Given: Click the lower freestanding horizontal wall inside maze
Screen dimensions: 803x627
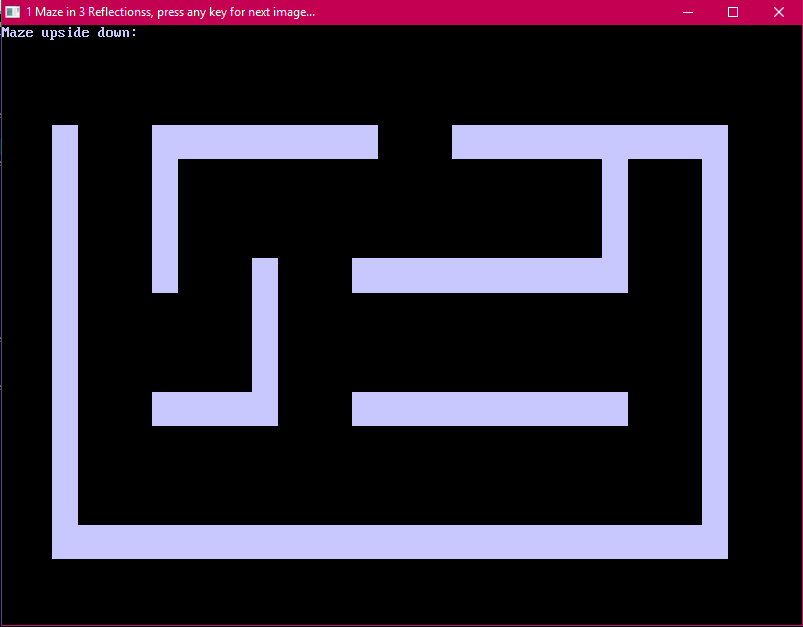Looking at the screenshot, I should 490,408.
